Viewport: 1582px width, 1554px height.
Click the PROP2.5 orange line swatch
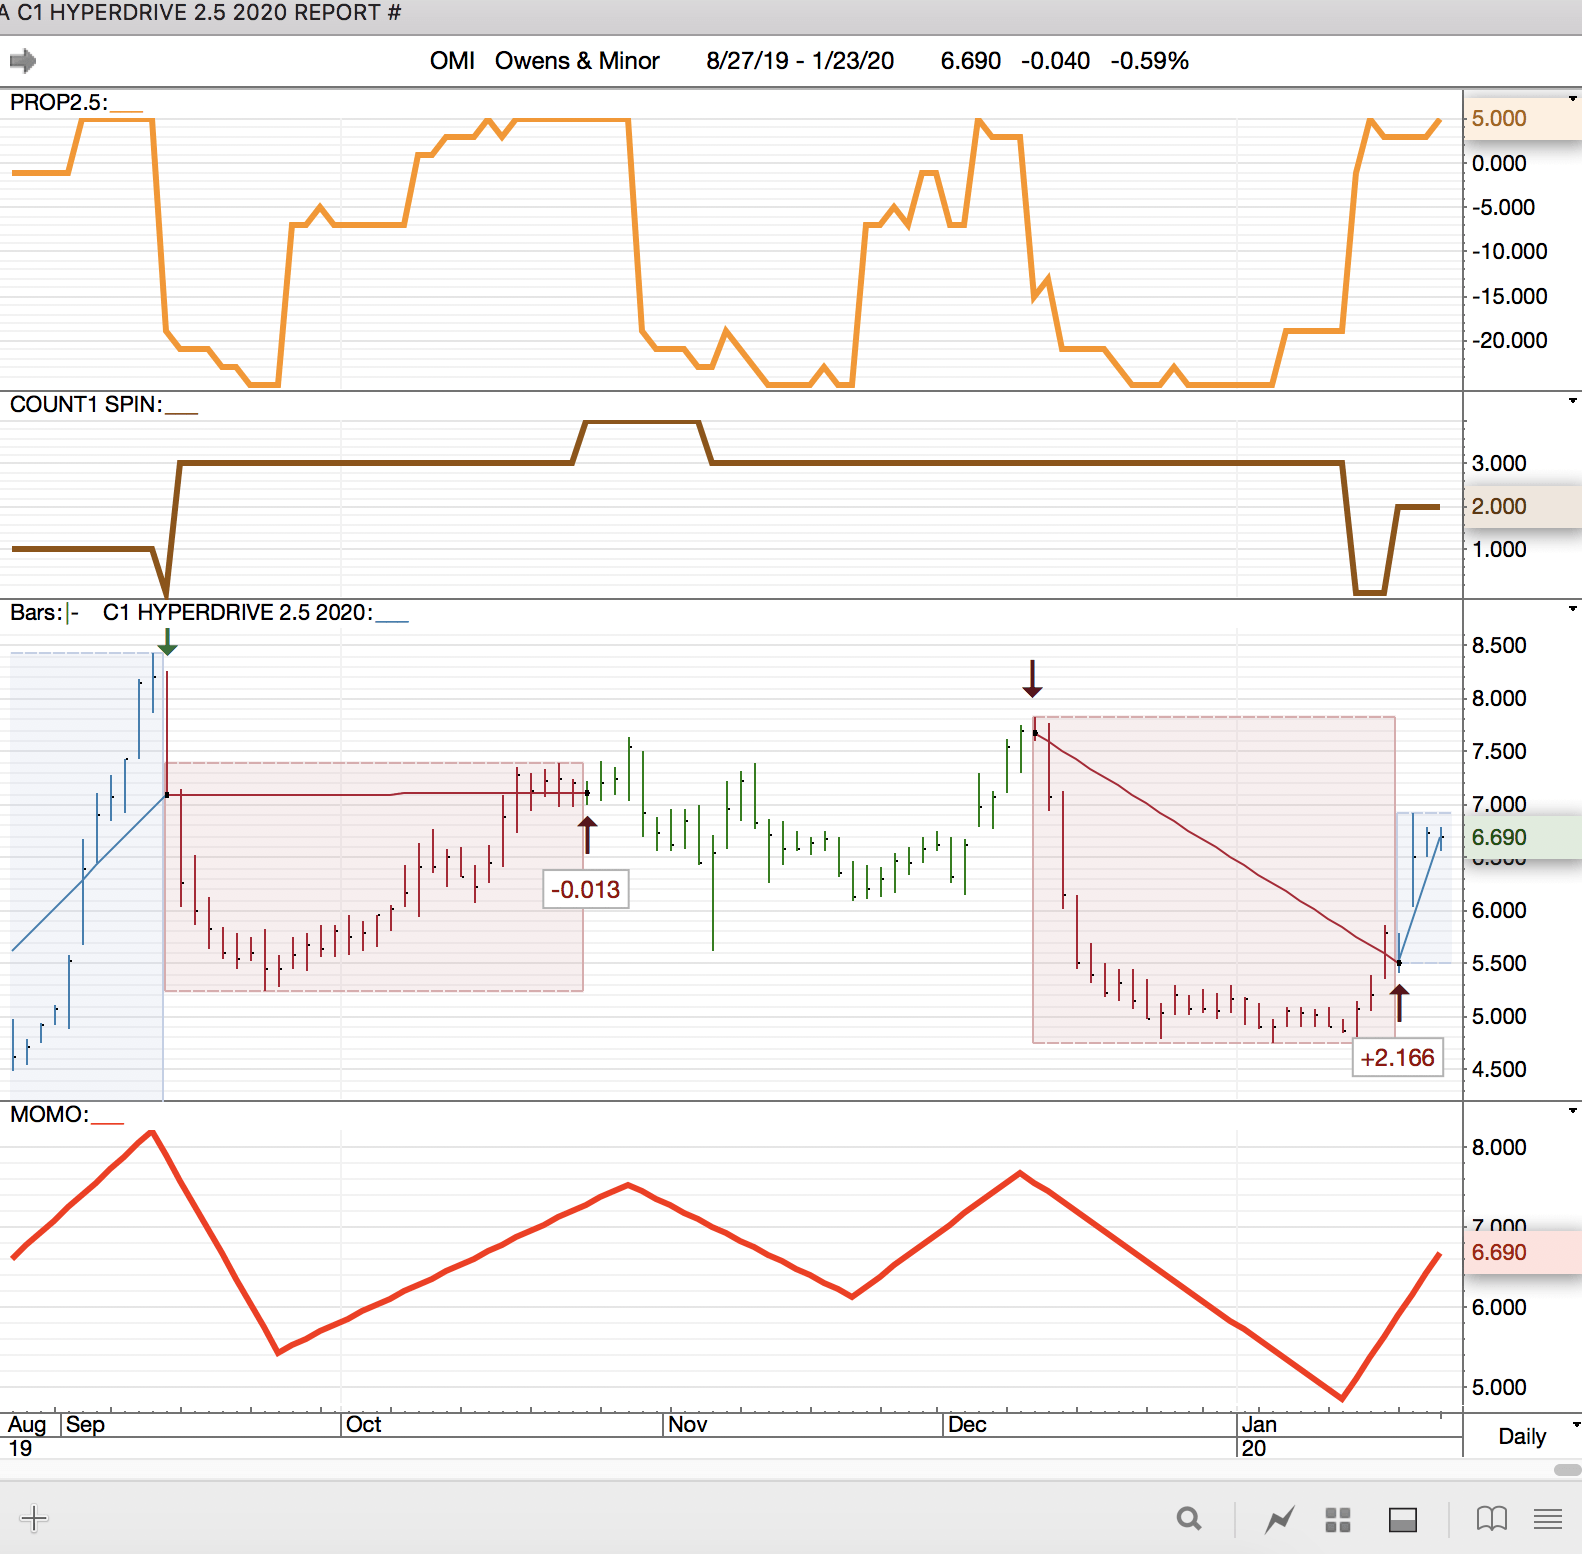(x=126, y=110)
